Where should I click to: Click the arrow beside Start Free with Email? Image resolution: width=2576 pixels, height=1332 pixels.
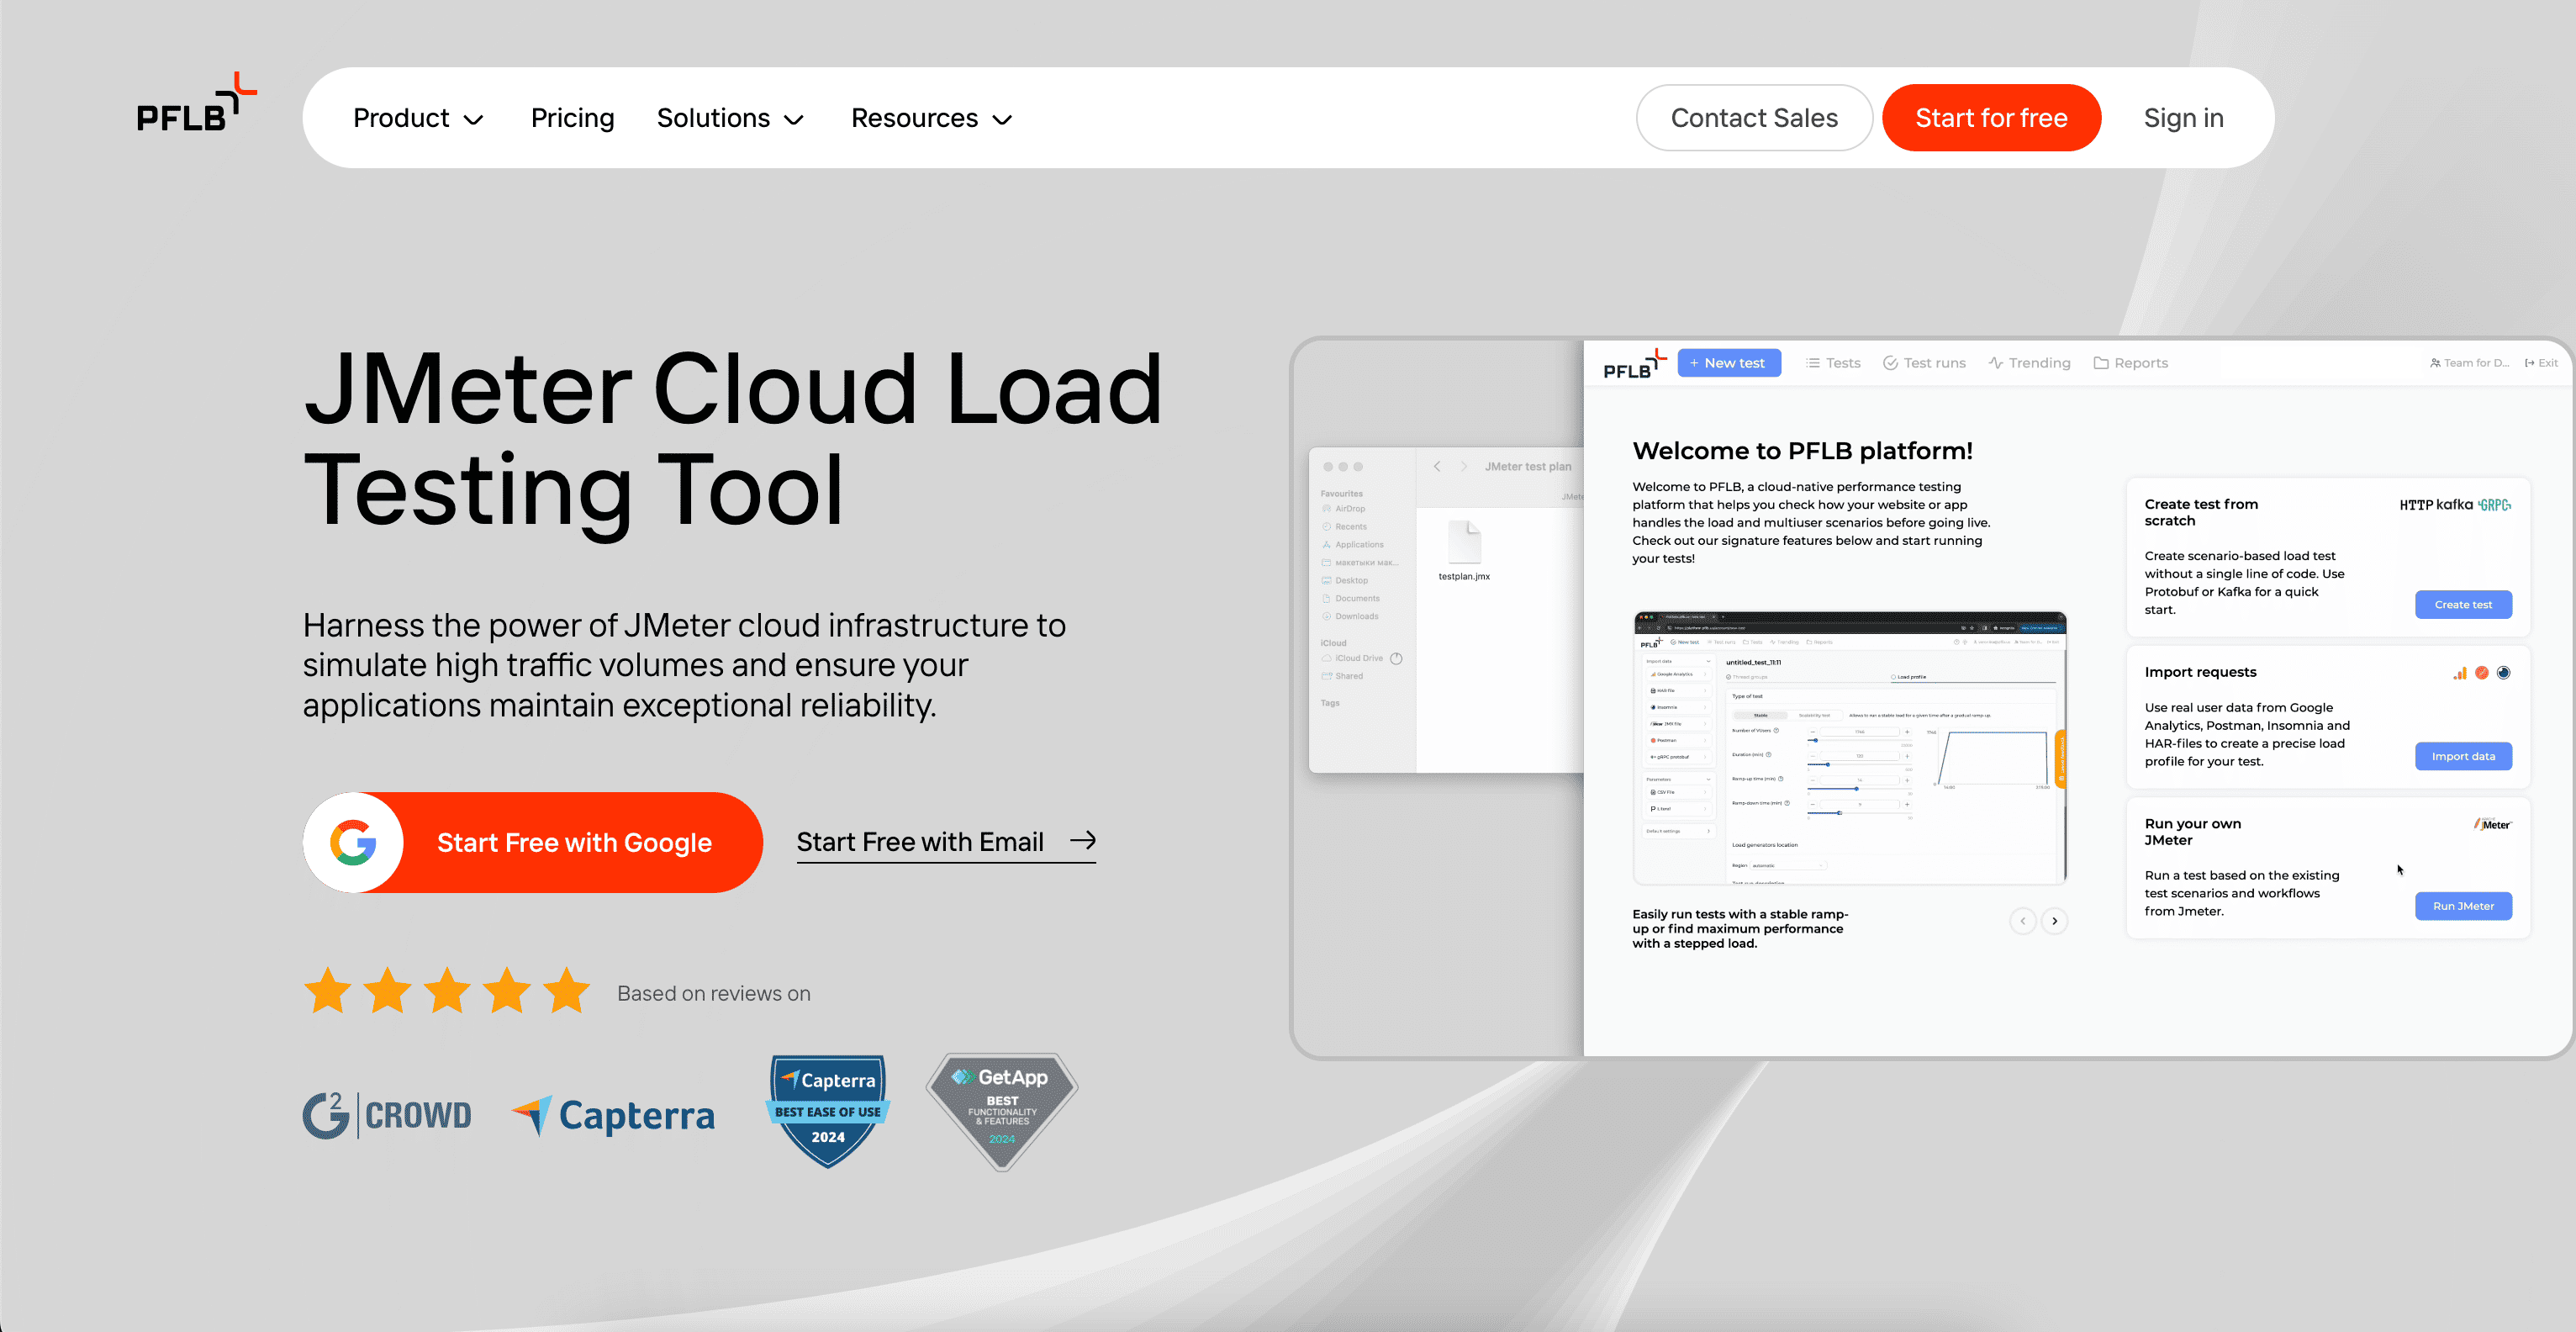click(1083, 840)
